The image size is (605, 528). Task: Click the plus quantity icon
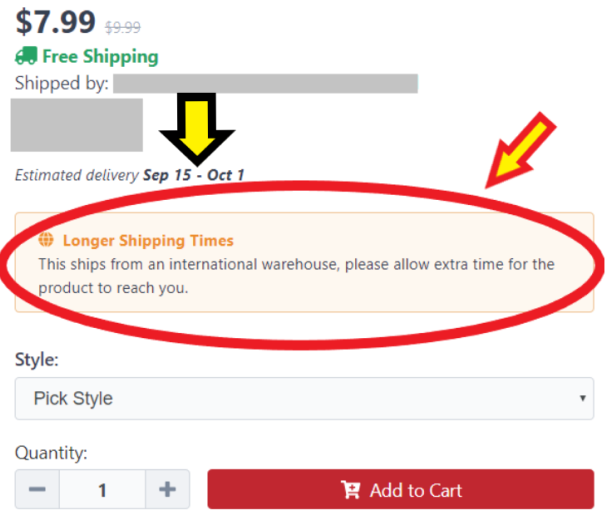point(167,489)
